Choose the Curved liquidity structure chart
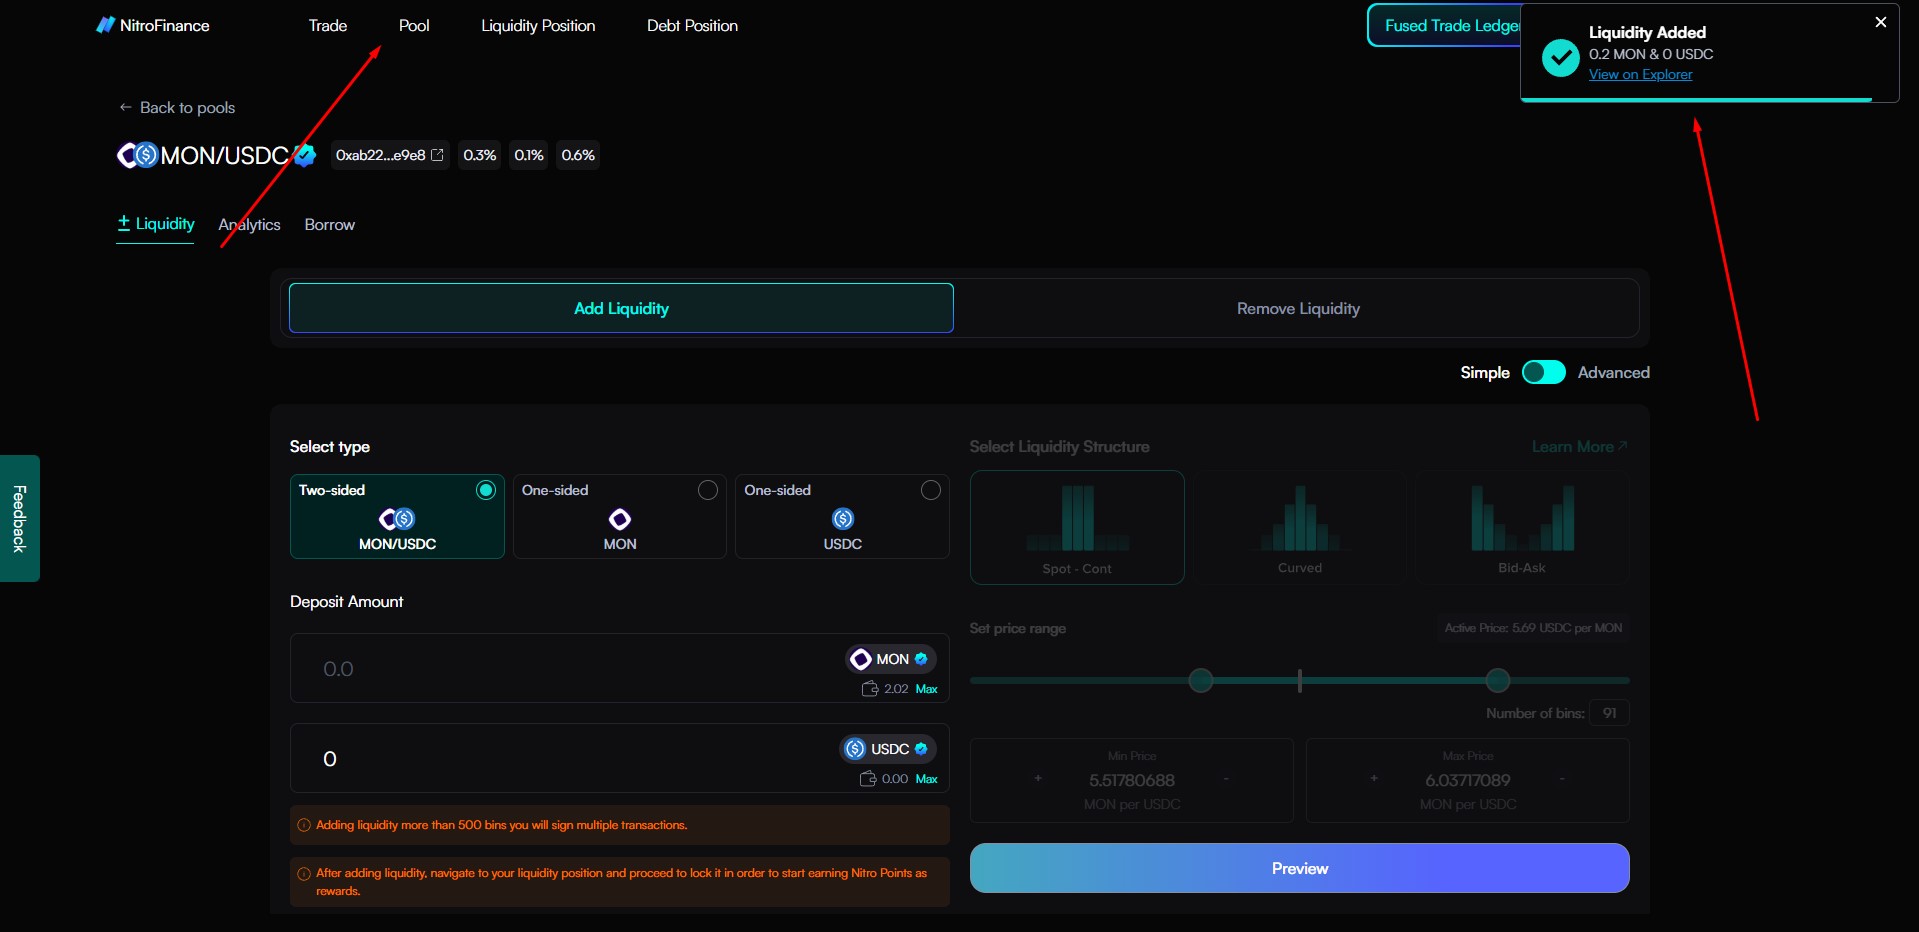The height and width of the screenshot is (932, 1919). (1299, 527)
